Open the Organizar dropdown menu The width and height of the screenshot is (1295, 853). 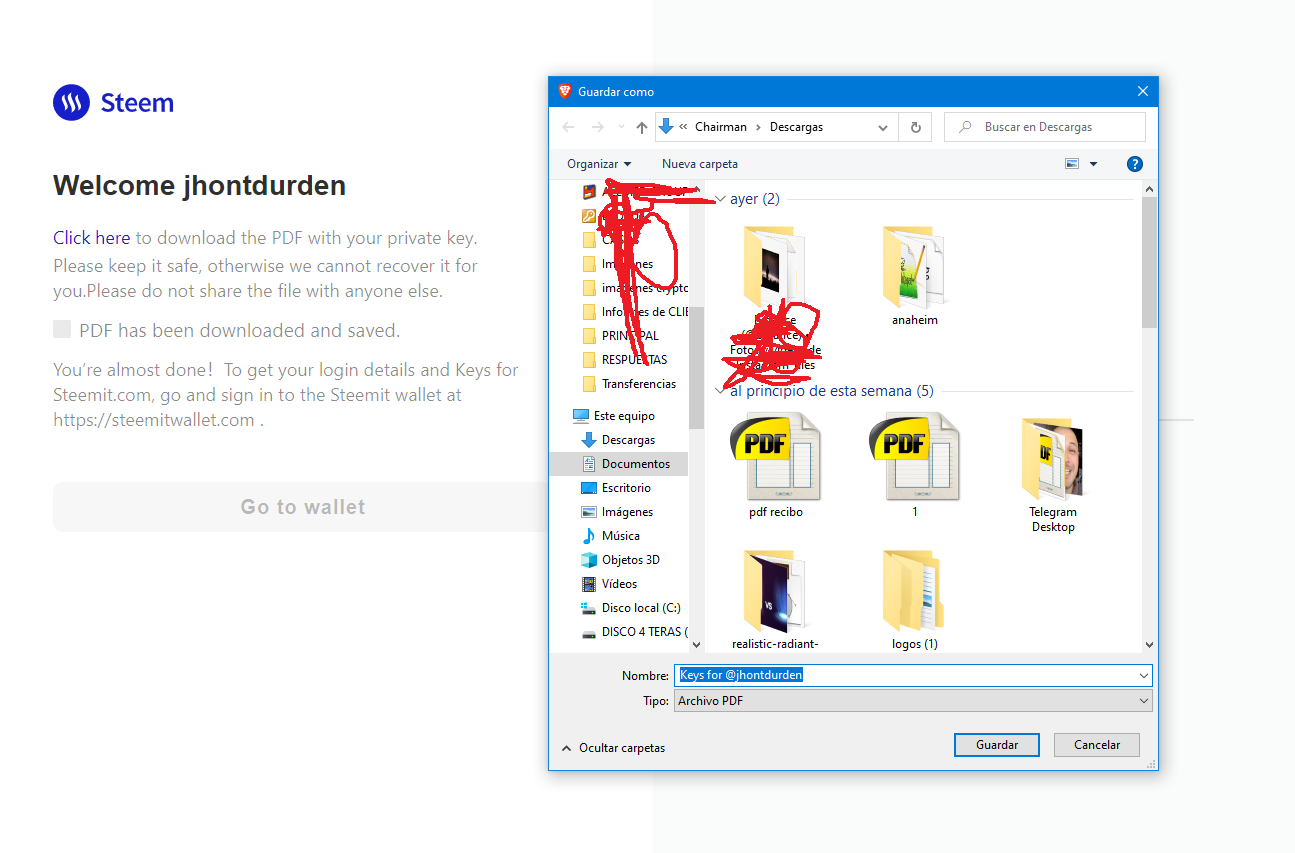[599, 164]
